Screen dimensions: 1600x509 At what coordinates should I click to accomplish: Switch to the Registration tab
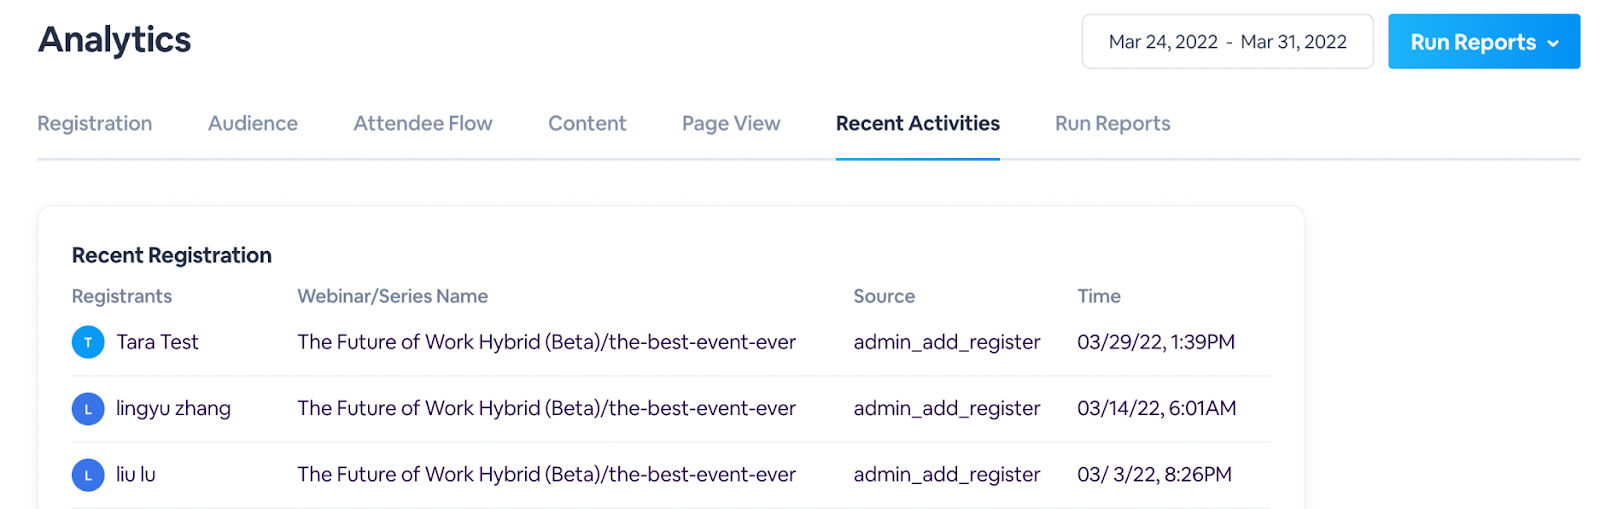coord(95,123)
